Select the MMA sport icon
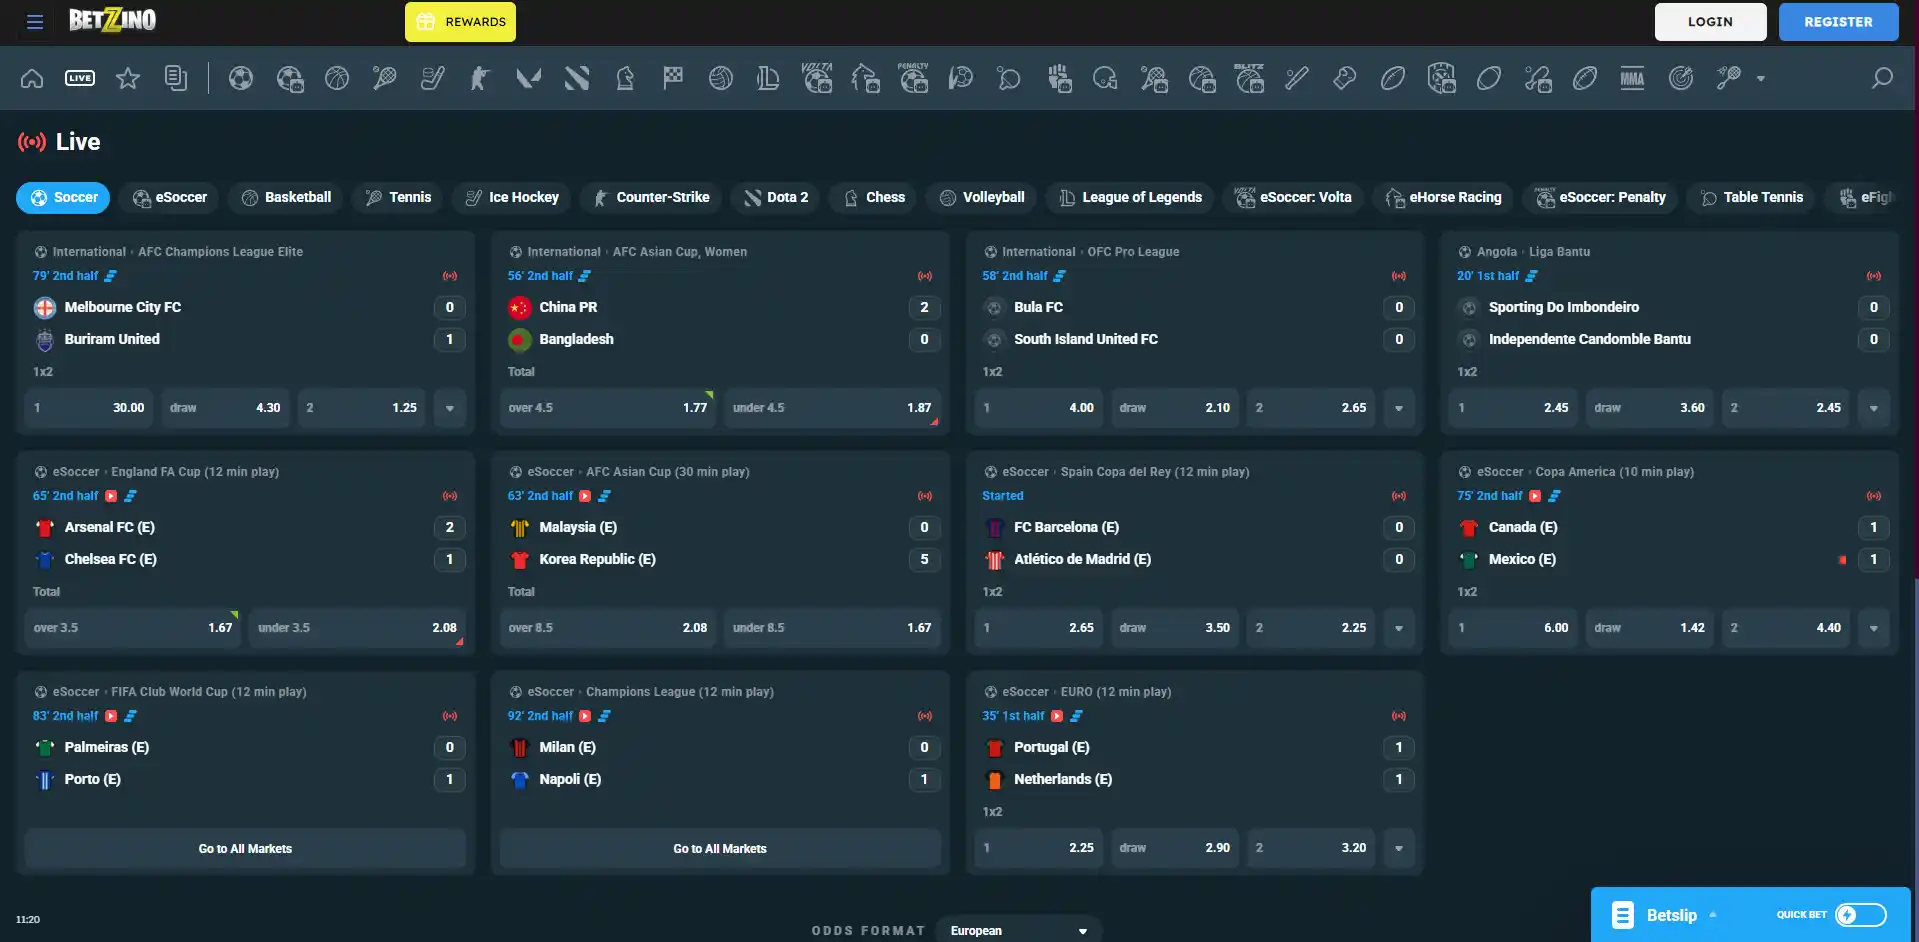The height and width of the screenshot is (942, 1919). click(x=1633, y=78)
